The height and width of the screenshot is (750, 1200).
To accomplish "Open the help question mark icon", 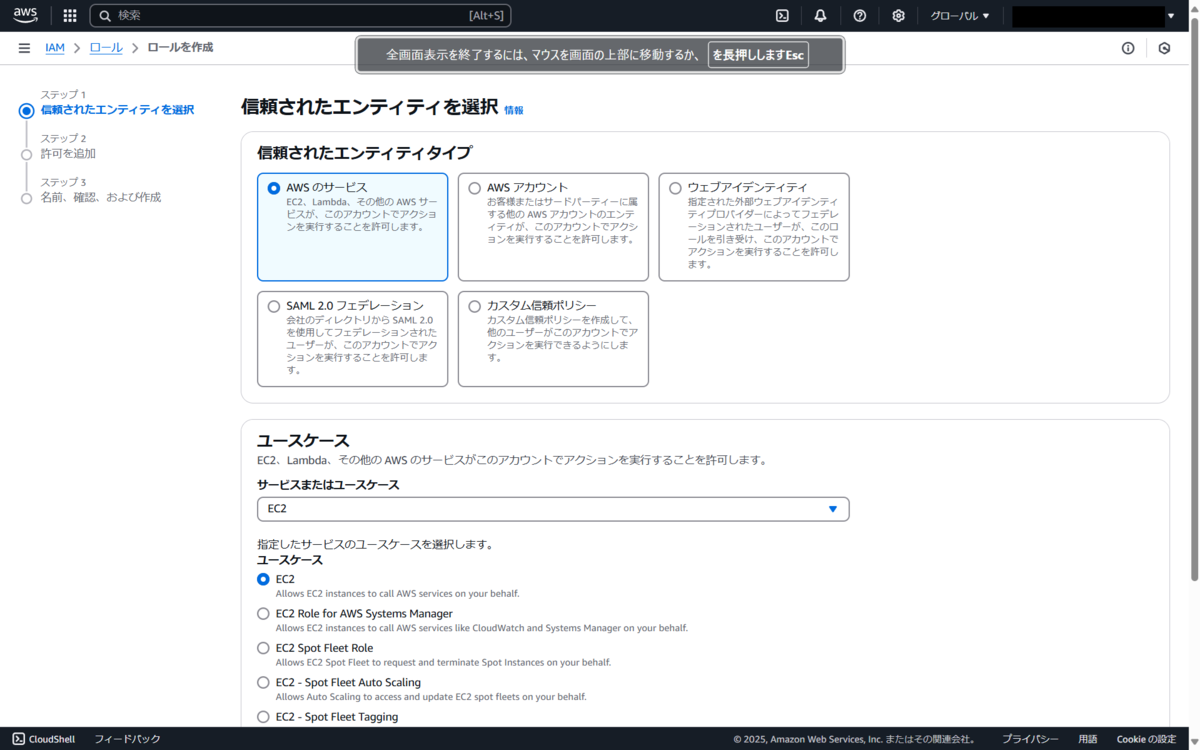I will 859,15.
